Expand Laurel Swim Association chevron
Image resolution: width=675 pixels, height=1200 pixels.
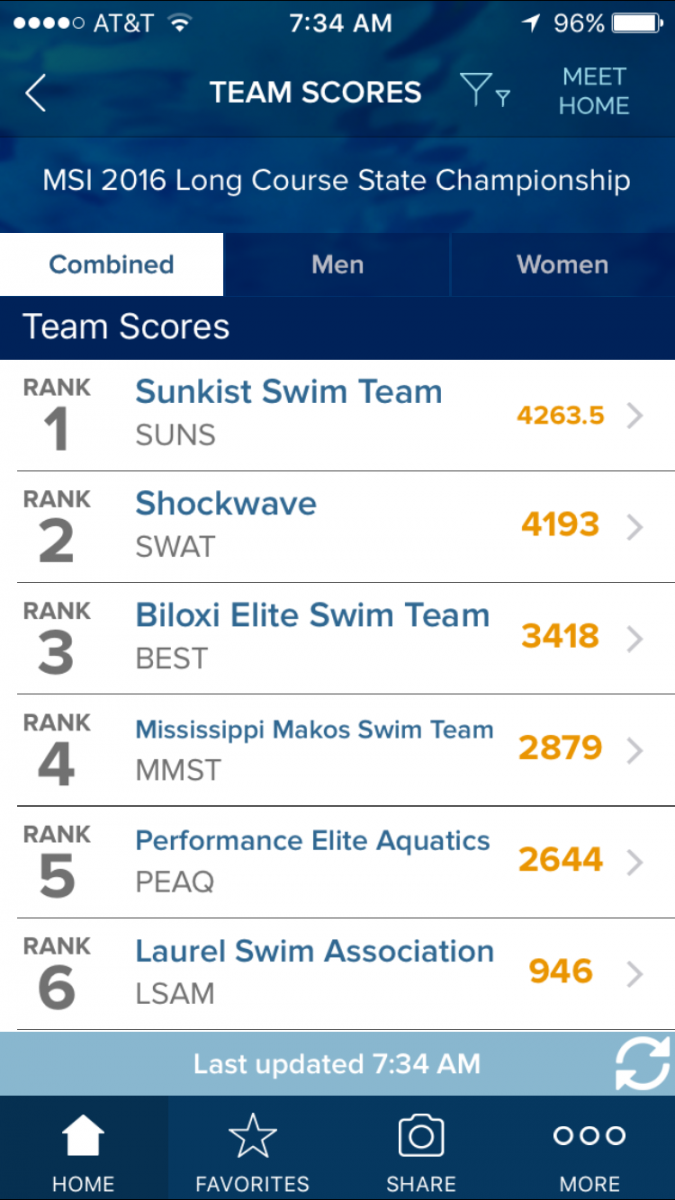coord(634,972)
